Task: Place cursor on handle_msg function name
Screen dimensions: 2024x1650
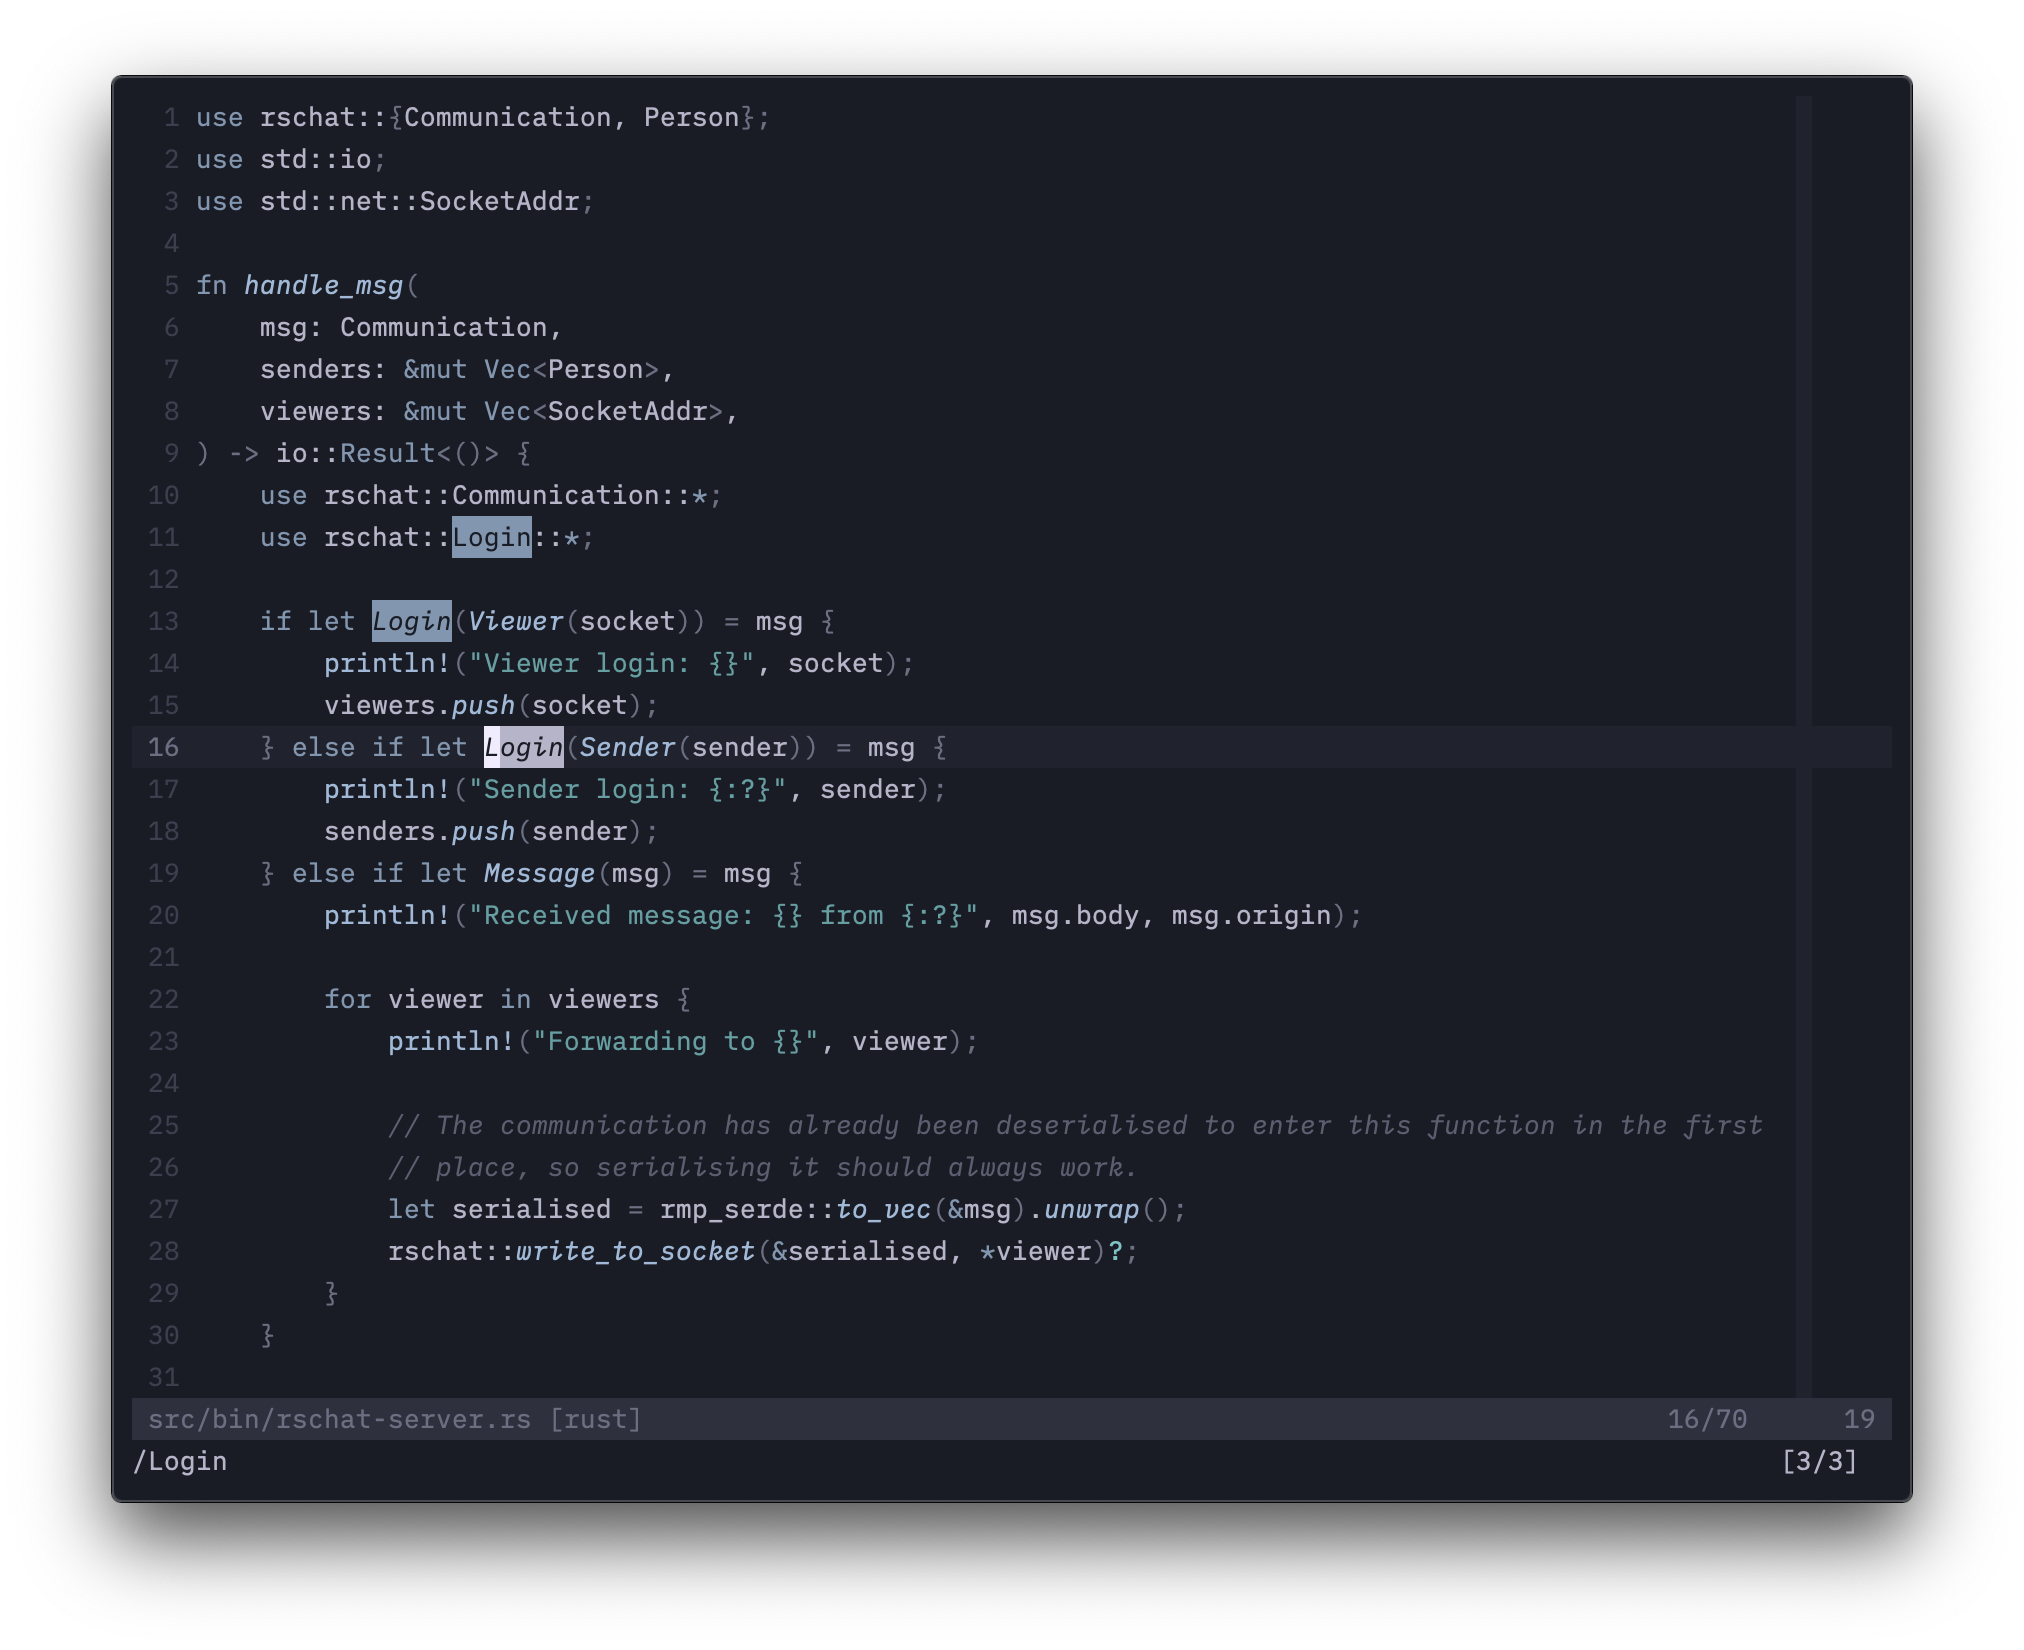Action: [323, 286]
